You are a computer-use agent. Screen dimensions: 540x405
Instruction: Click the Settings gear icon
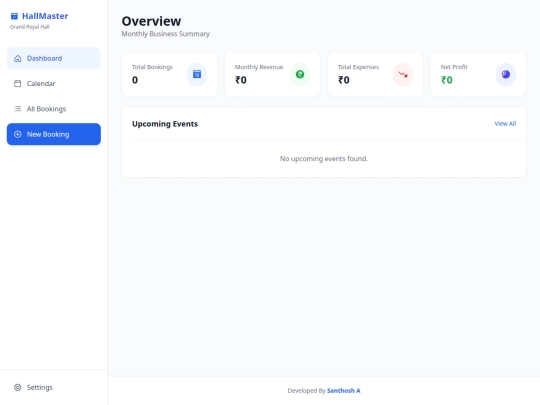[x=18, y=387]
